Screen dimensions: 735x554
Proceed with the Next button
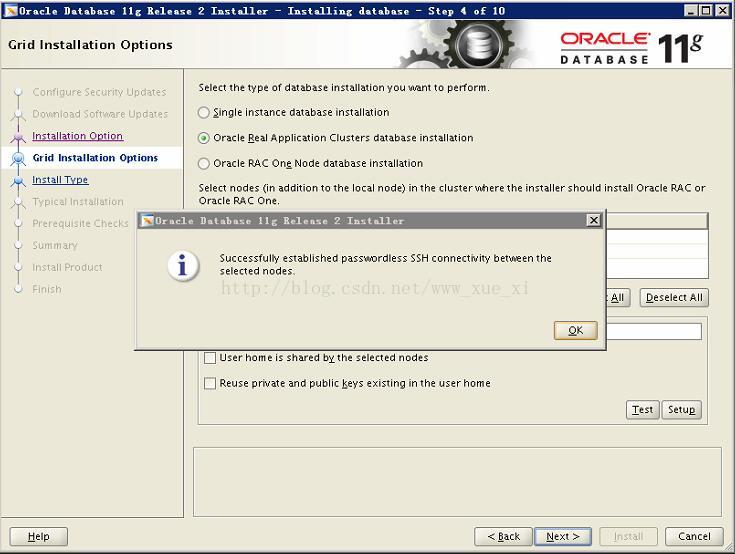click(562, 536)
